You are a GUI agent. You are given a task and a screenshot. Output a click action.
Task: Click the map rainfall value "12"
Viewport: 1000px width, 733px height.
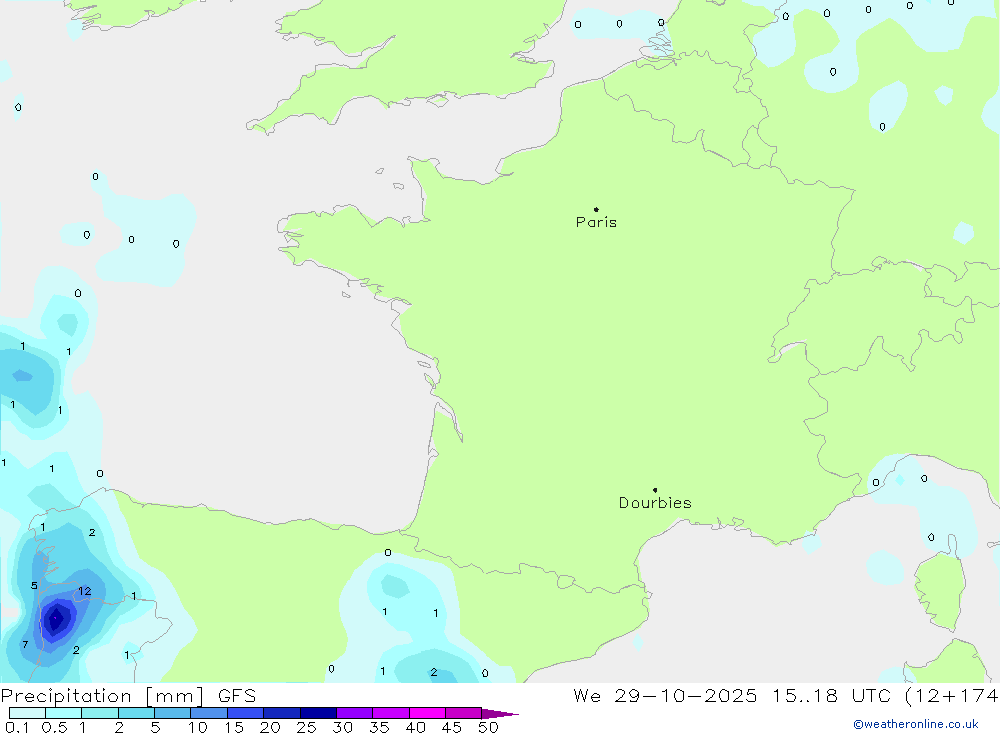tap(85, 591)
